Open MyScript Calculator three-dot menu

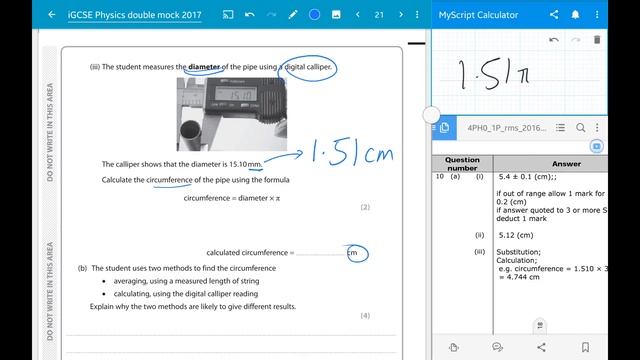(597, 15)
